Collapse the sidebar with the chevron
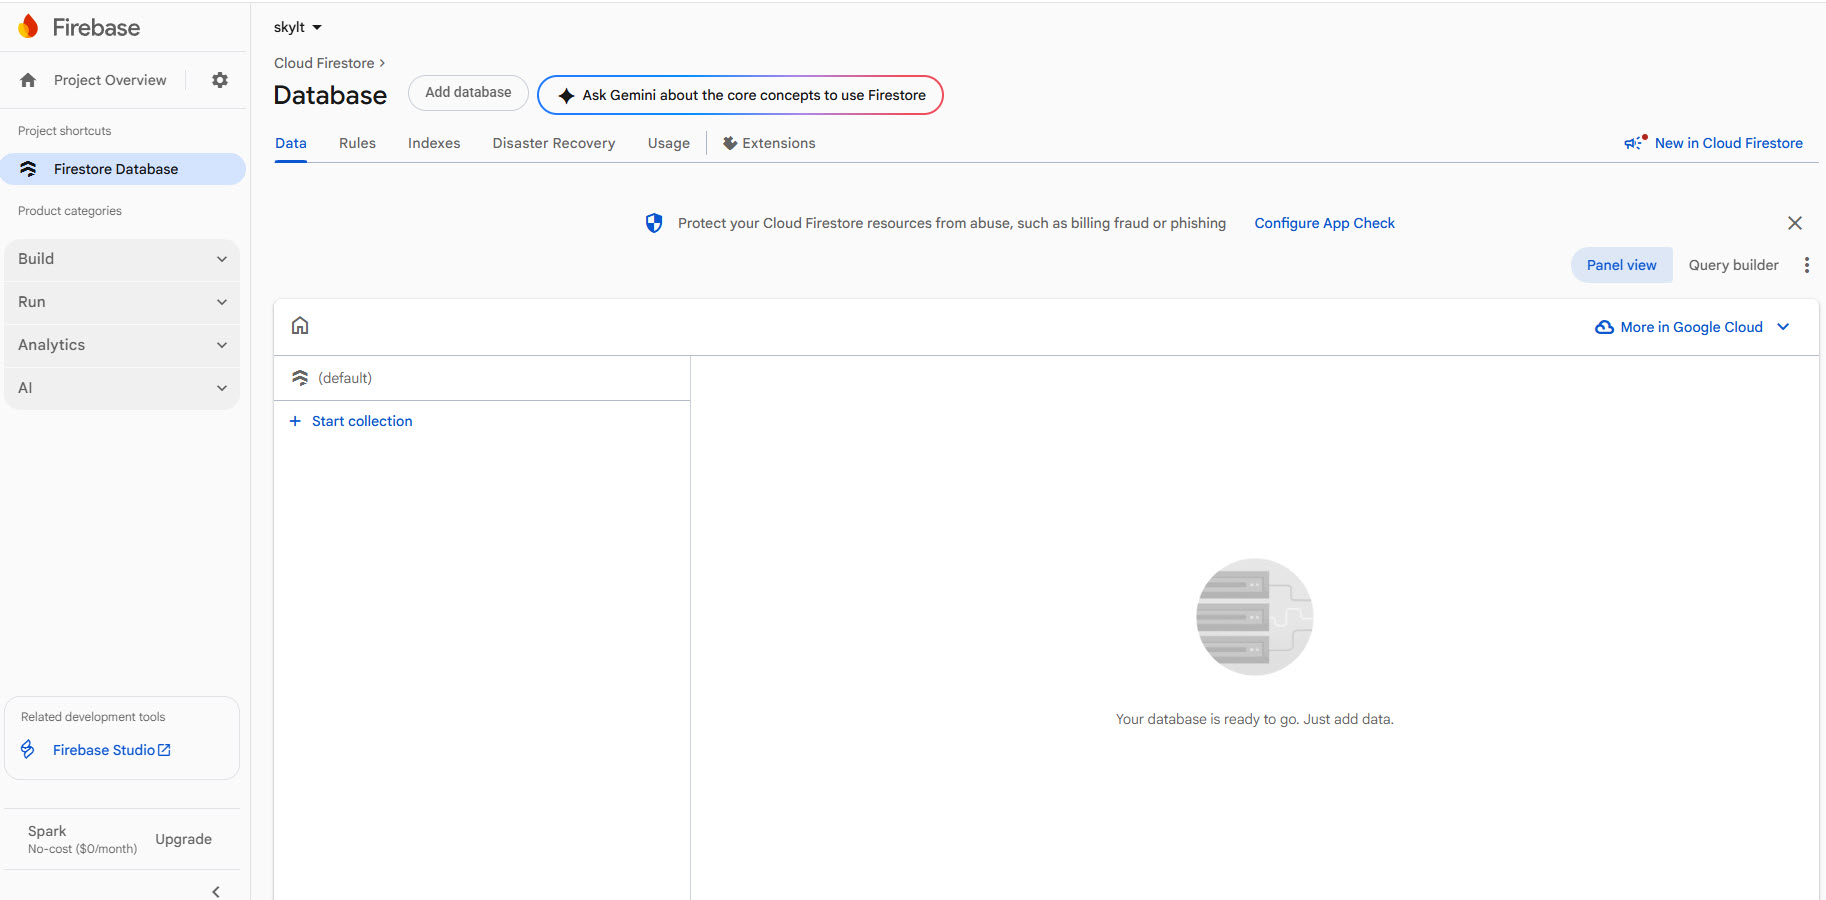Image resolution: width=1826 pixels, height=900 pixels. pyautogui.click(x=216, y=891)
